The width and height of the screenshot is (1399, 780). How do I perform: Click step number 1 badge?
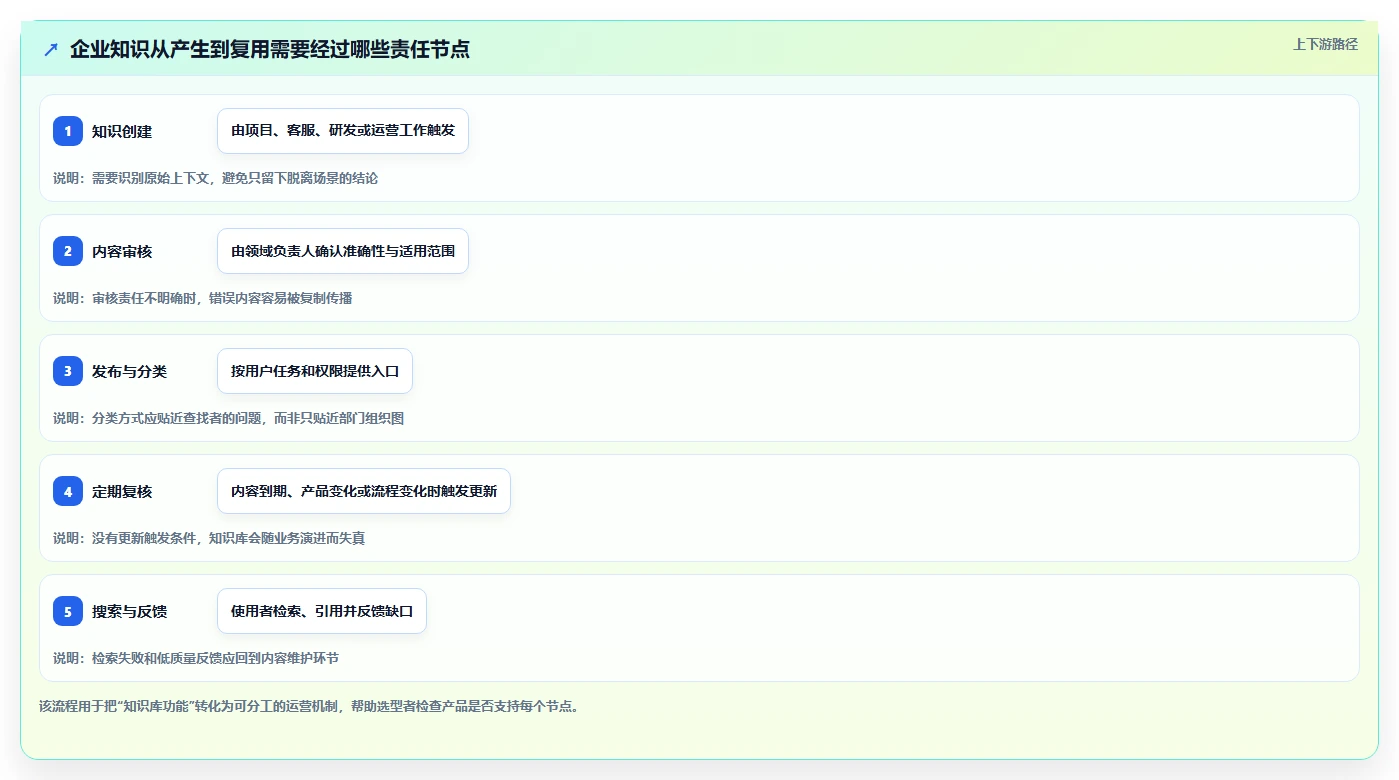click(68, 131)
